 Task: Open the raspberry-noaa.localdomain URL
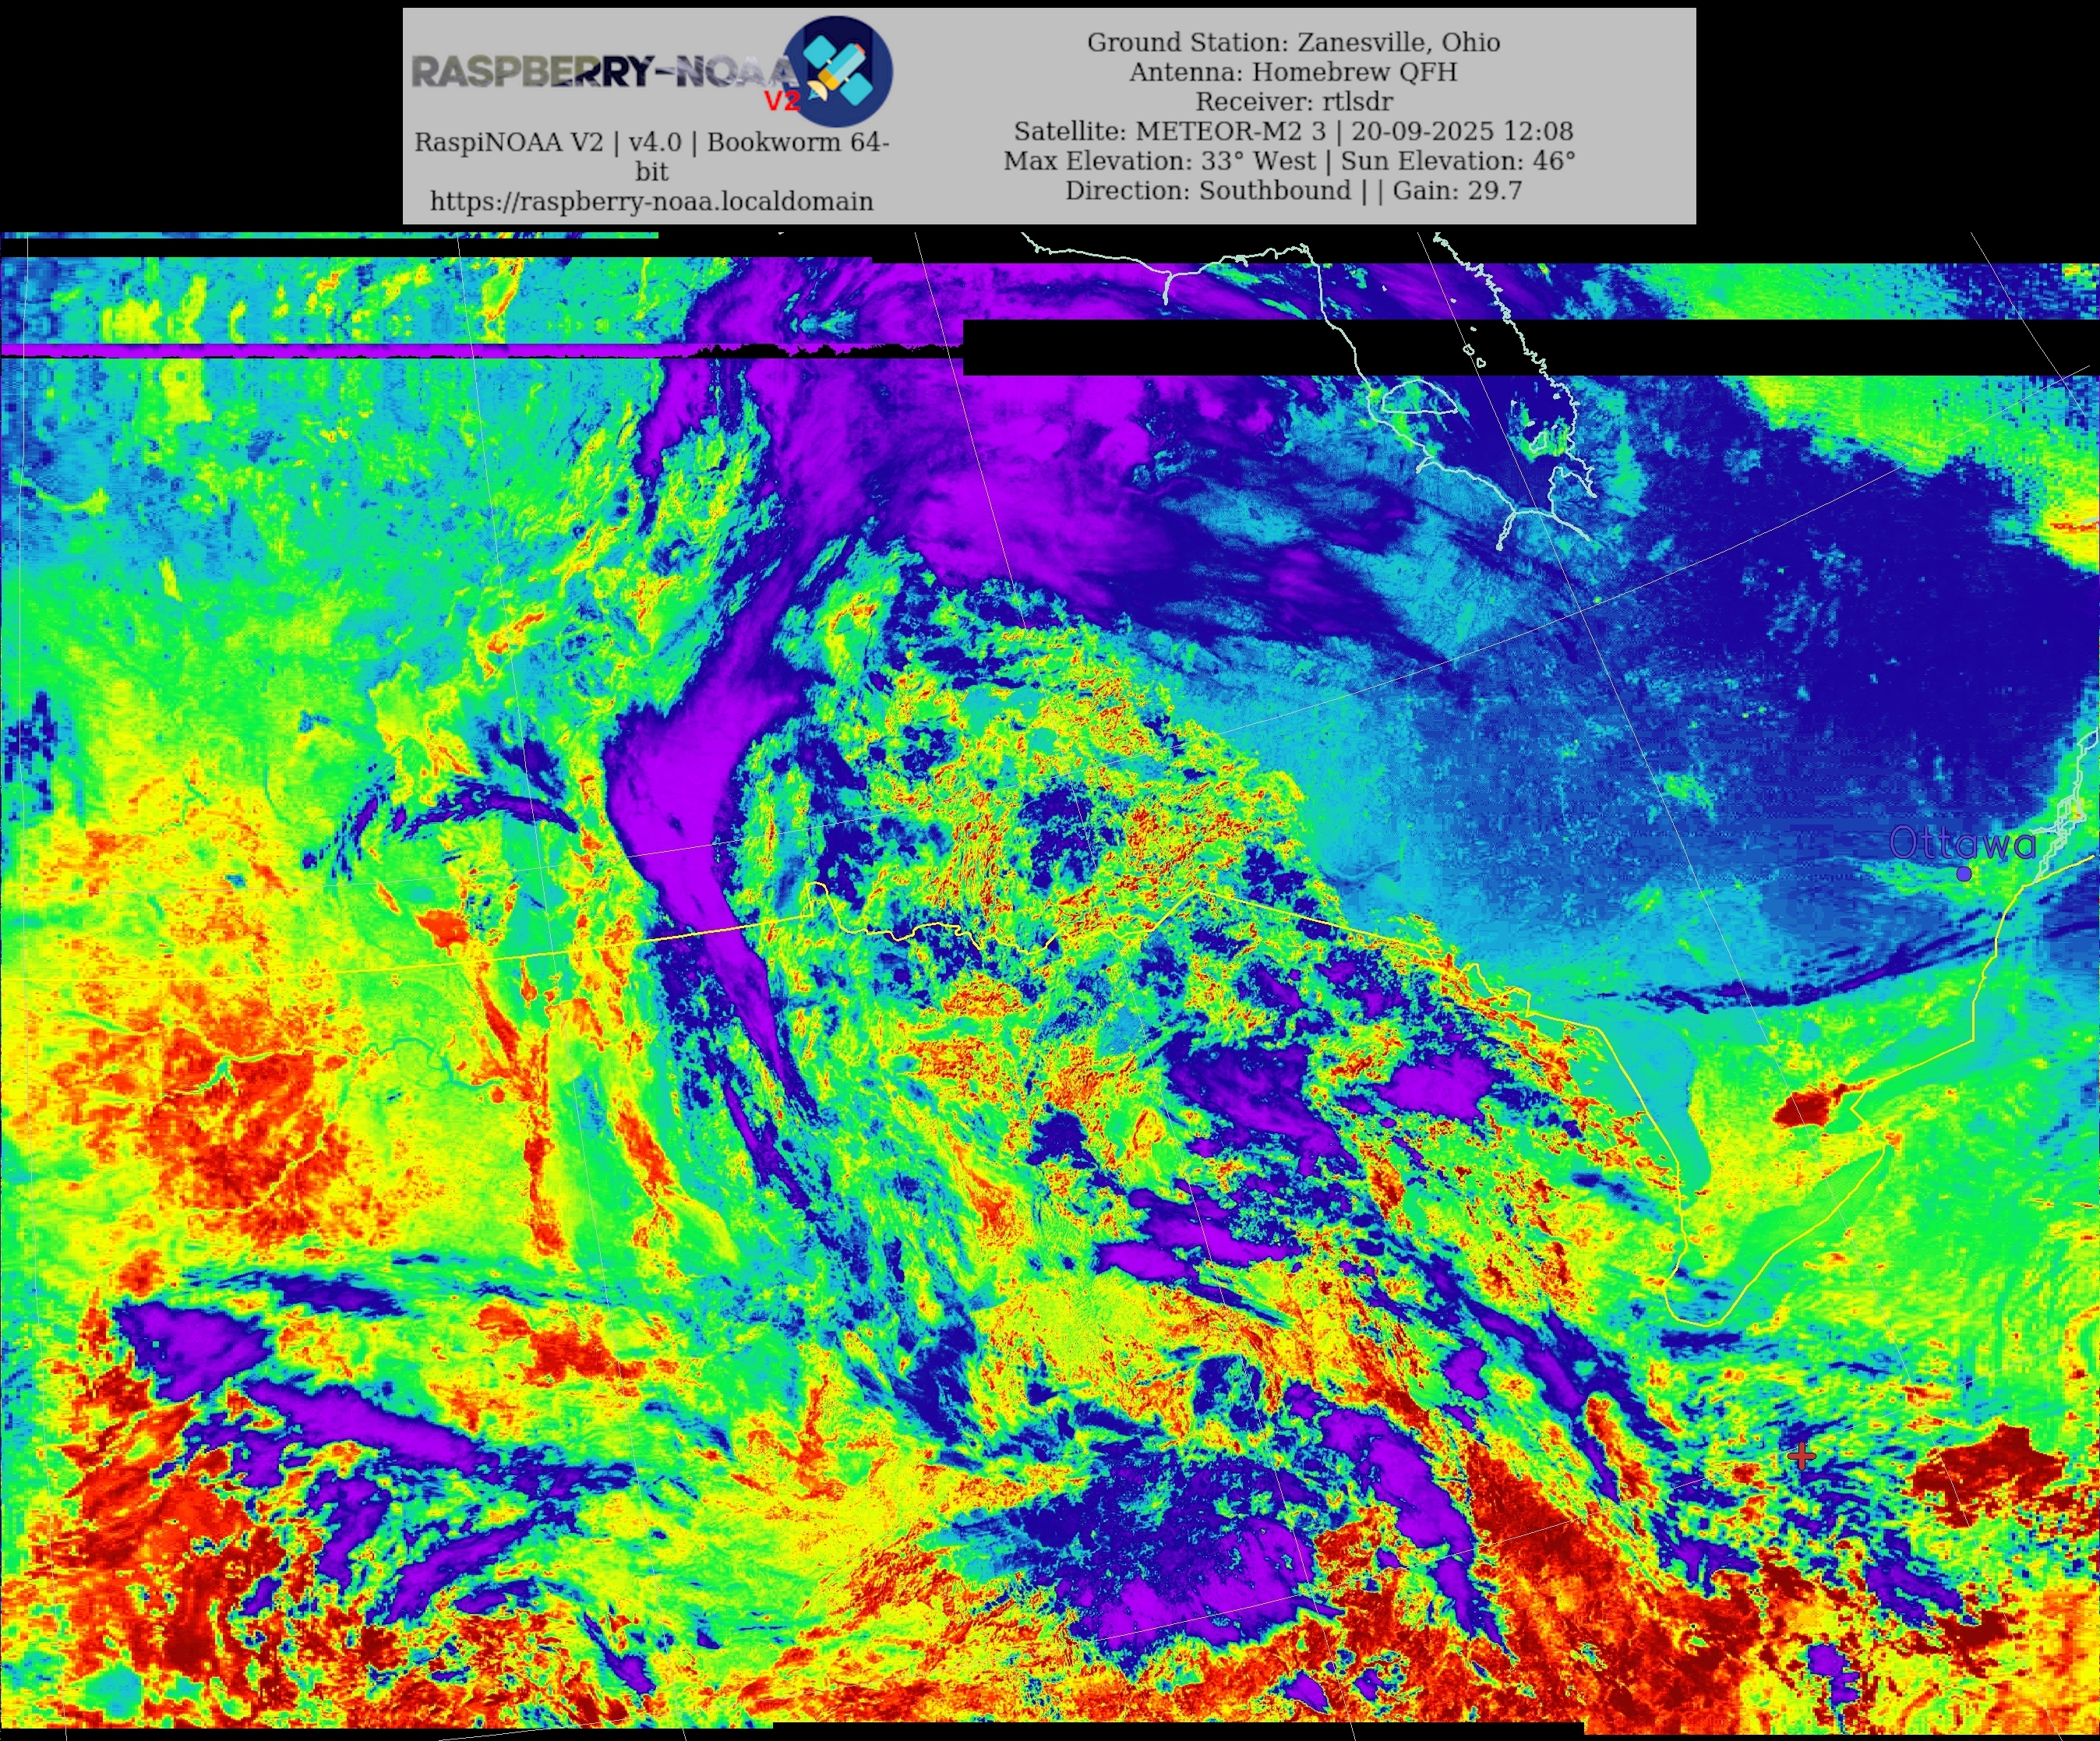pyautogui.click(x=651, y=201)
